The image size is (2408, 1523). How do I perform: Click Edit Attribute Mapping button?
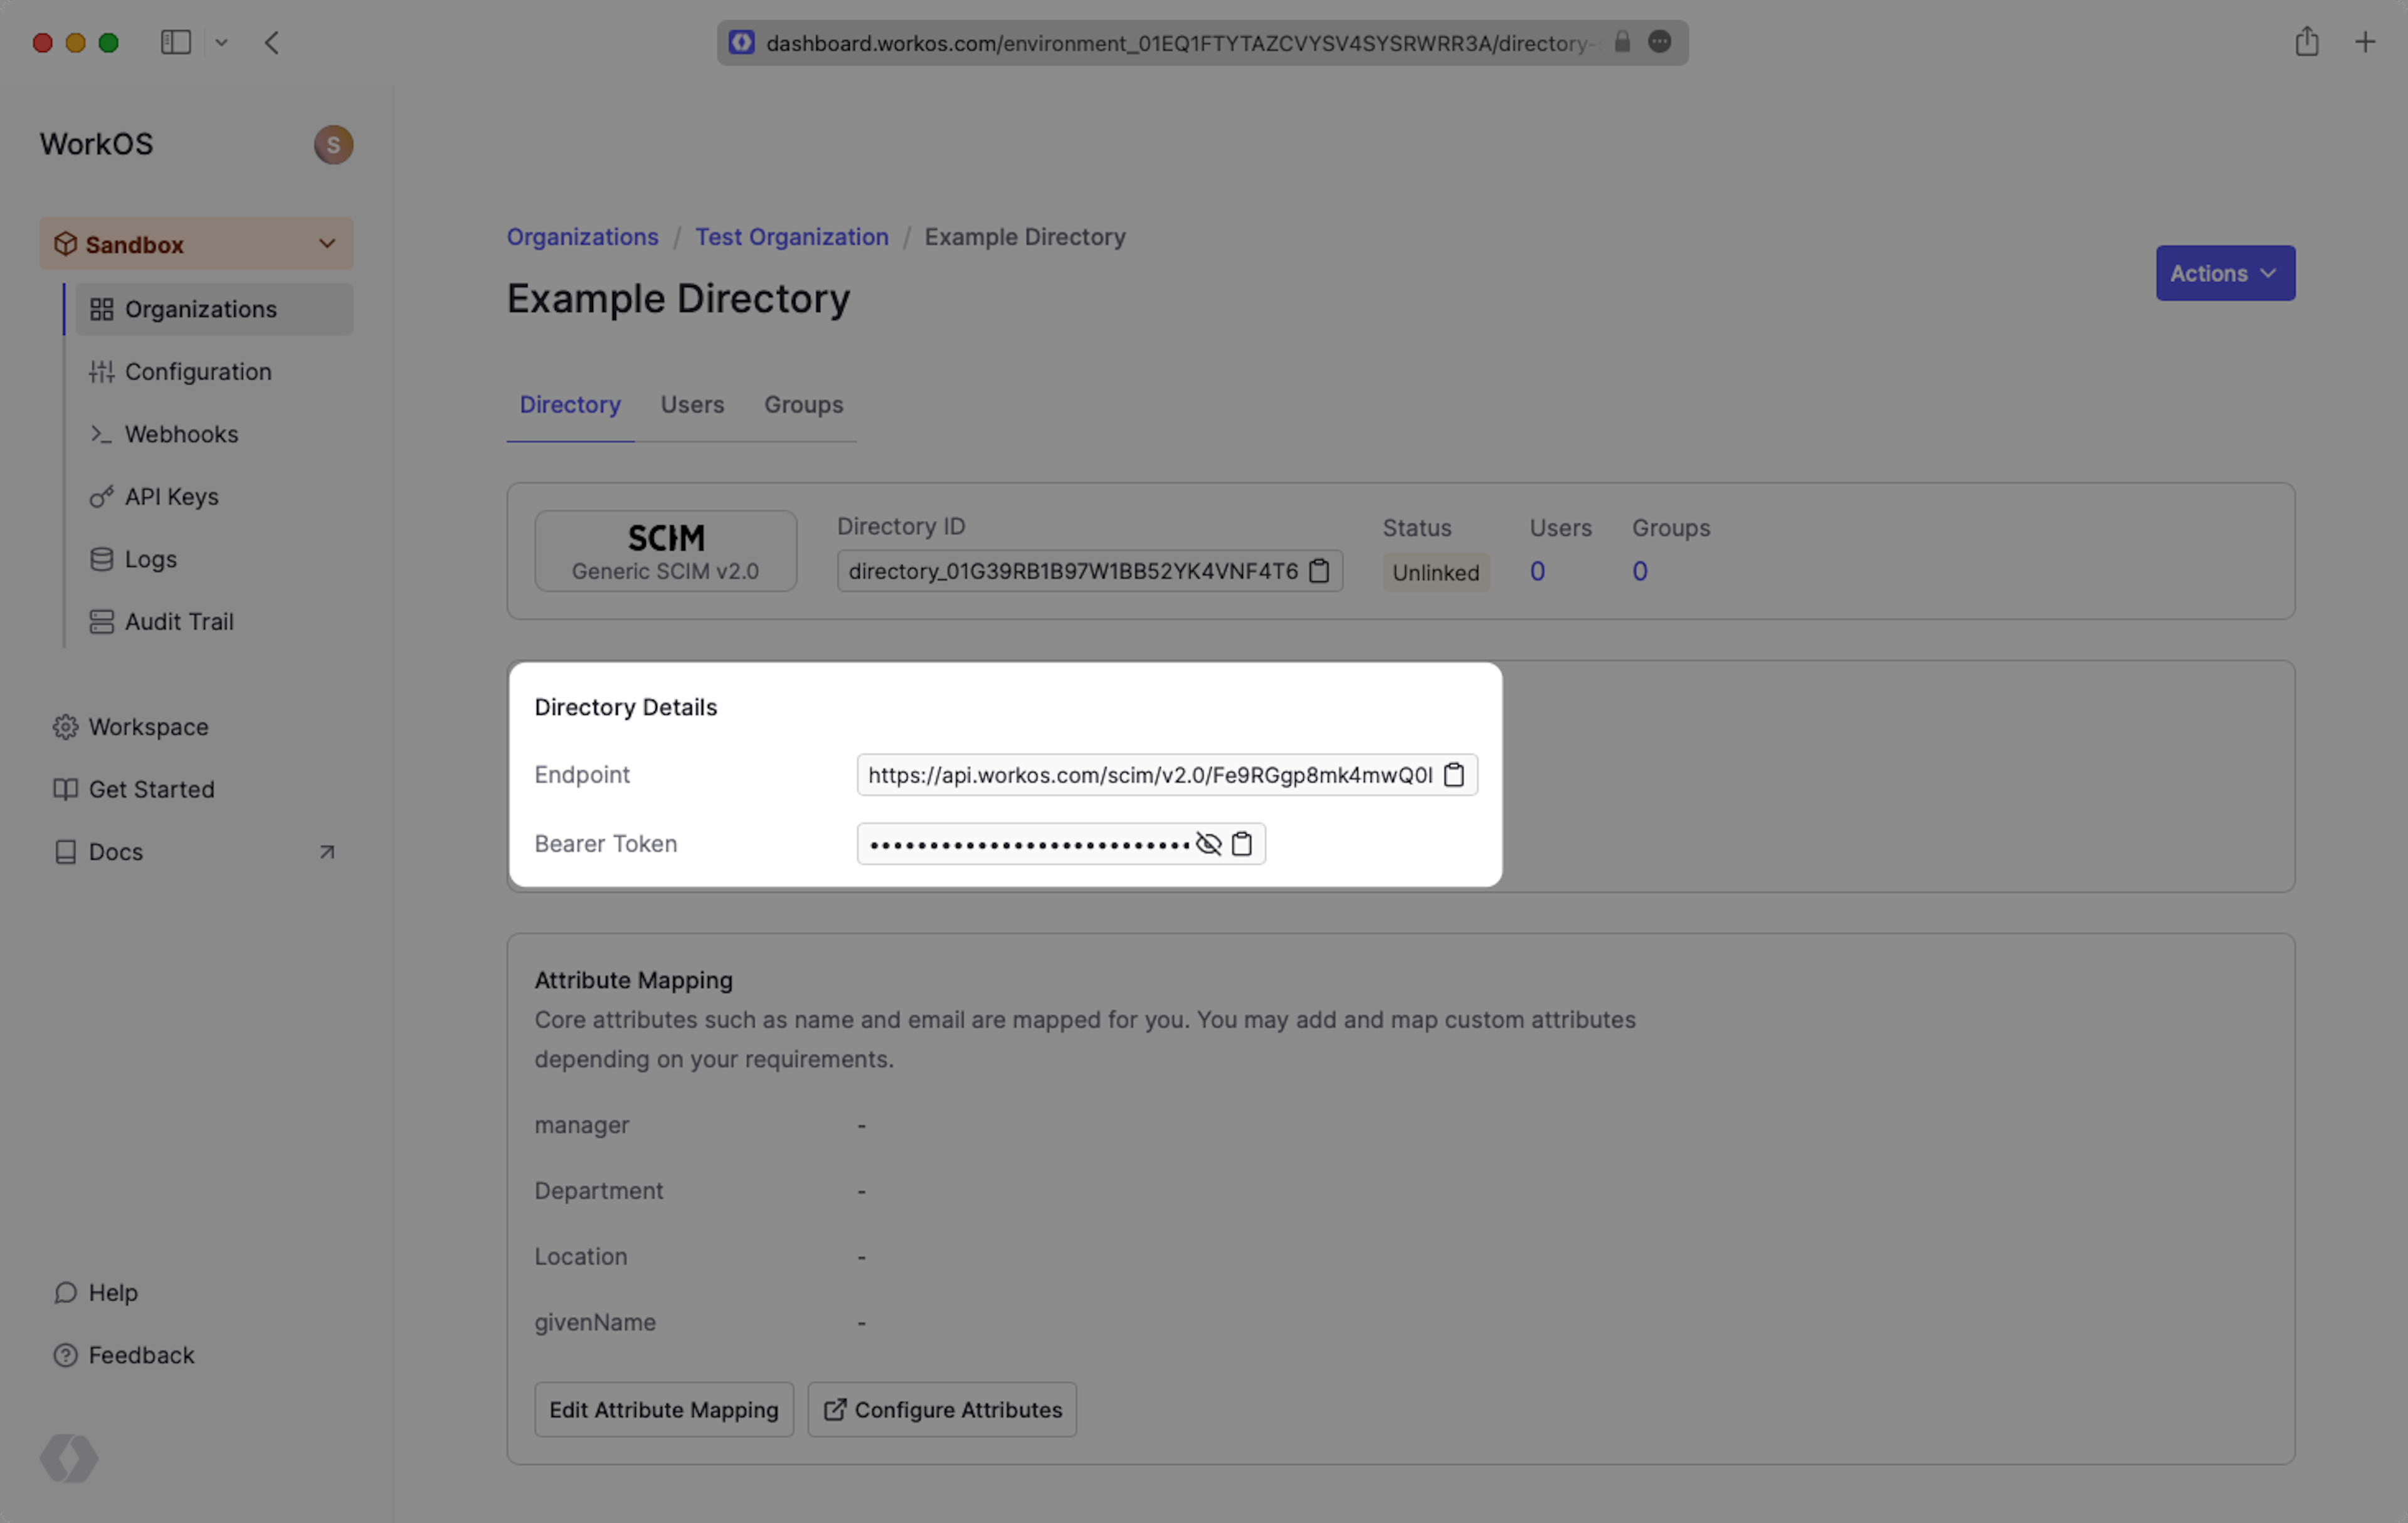point(663,1409)
